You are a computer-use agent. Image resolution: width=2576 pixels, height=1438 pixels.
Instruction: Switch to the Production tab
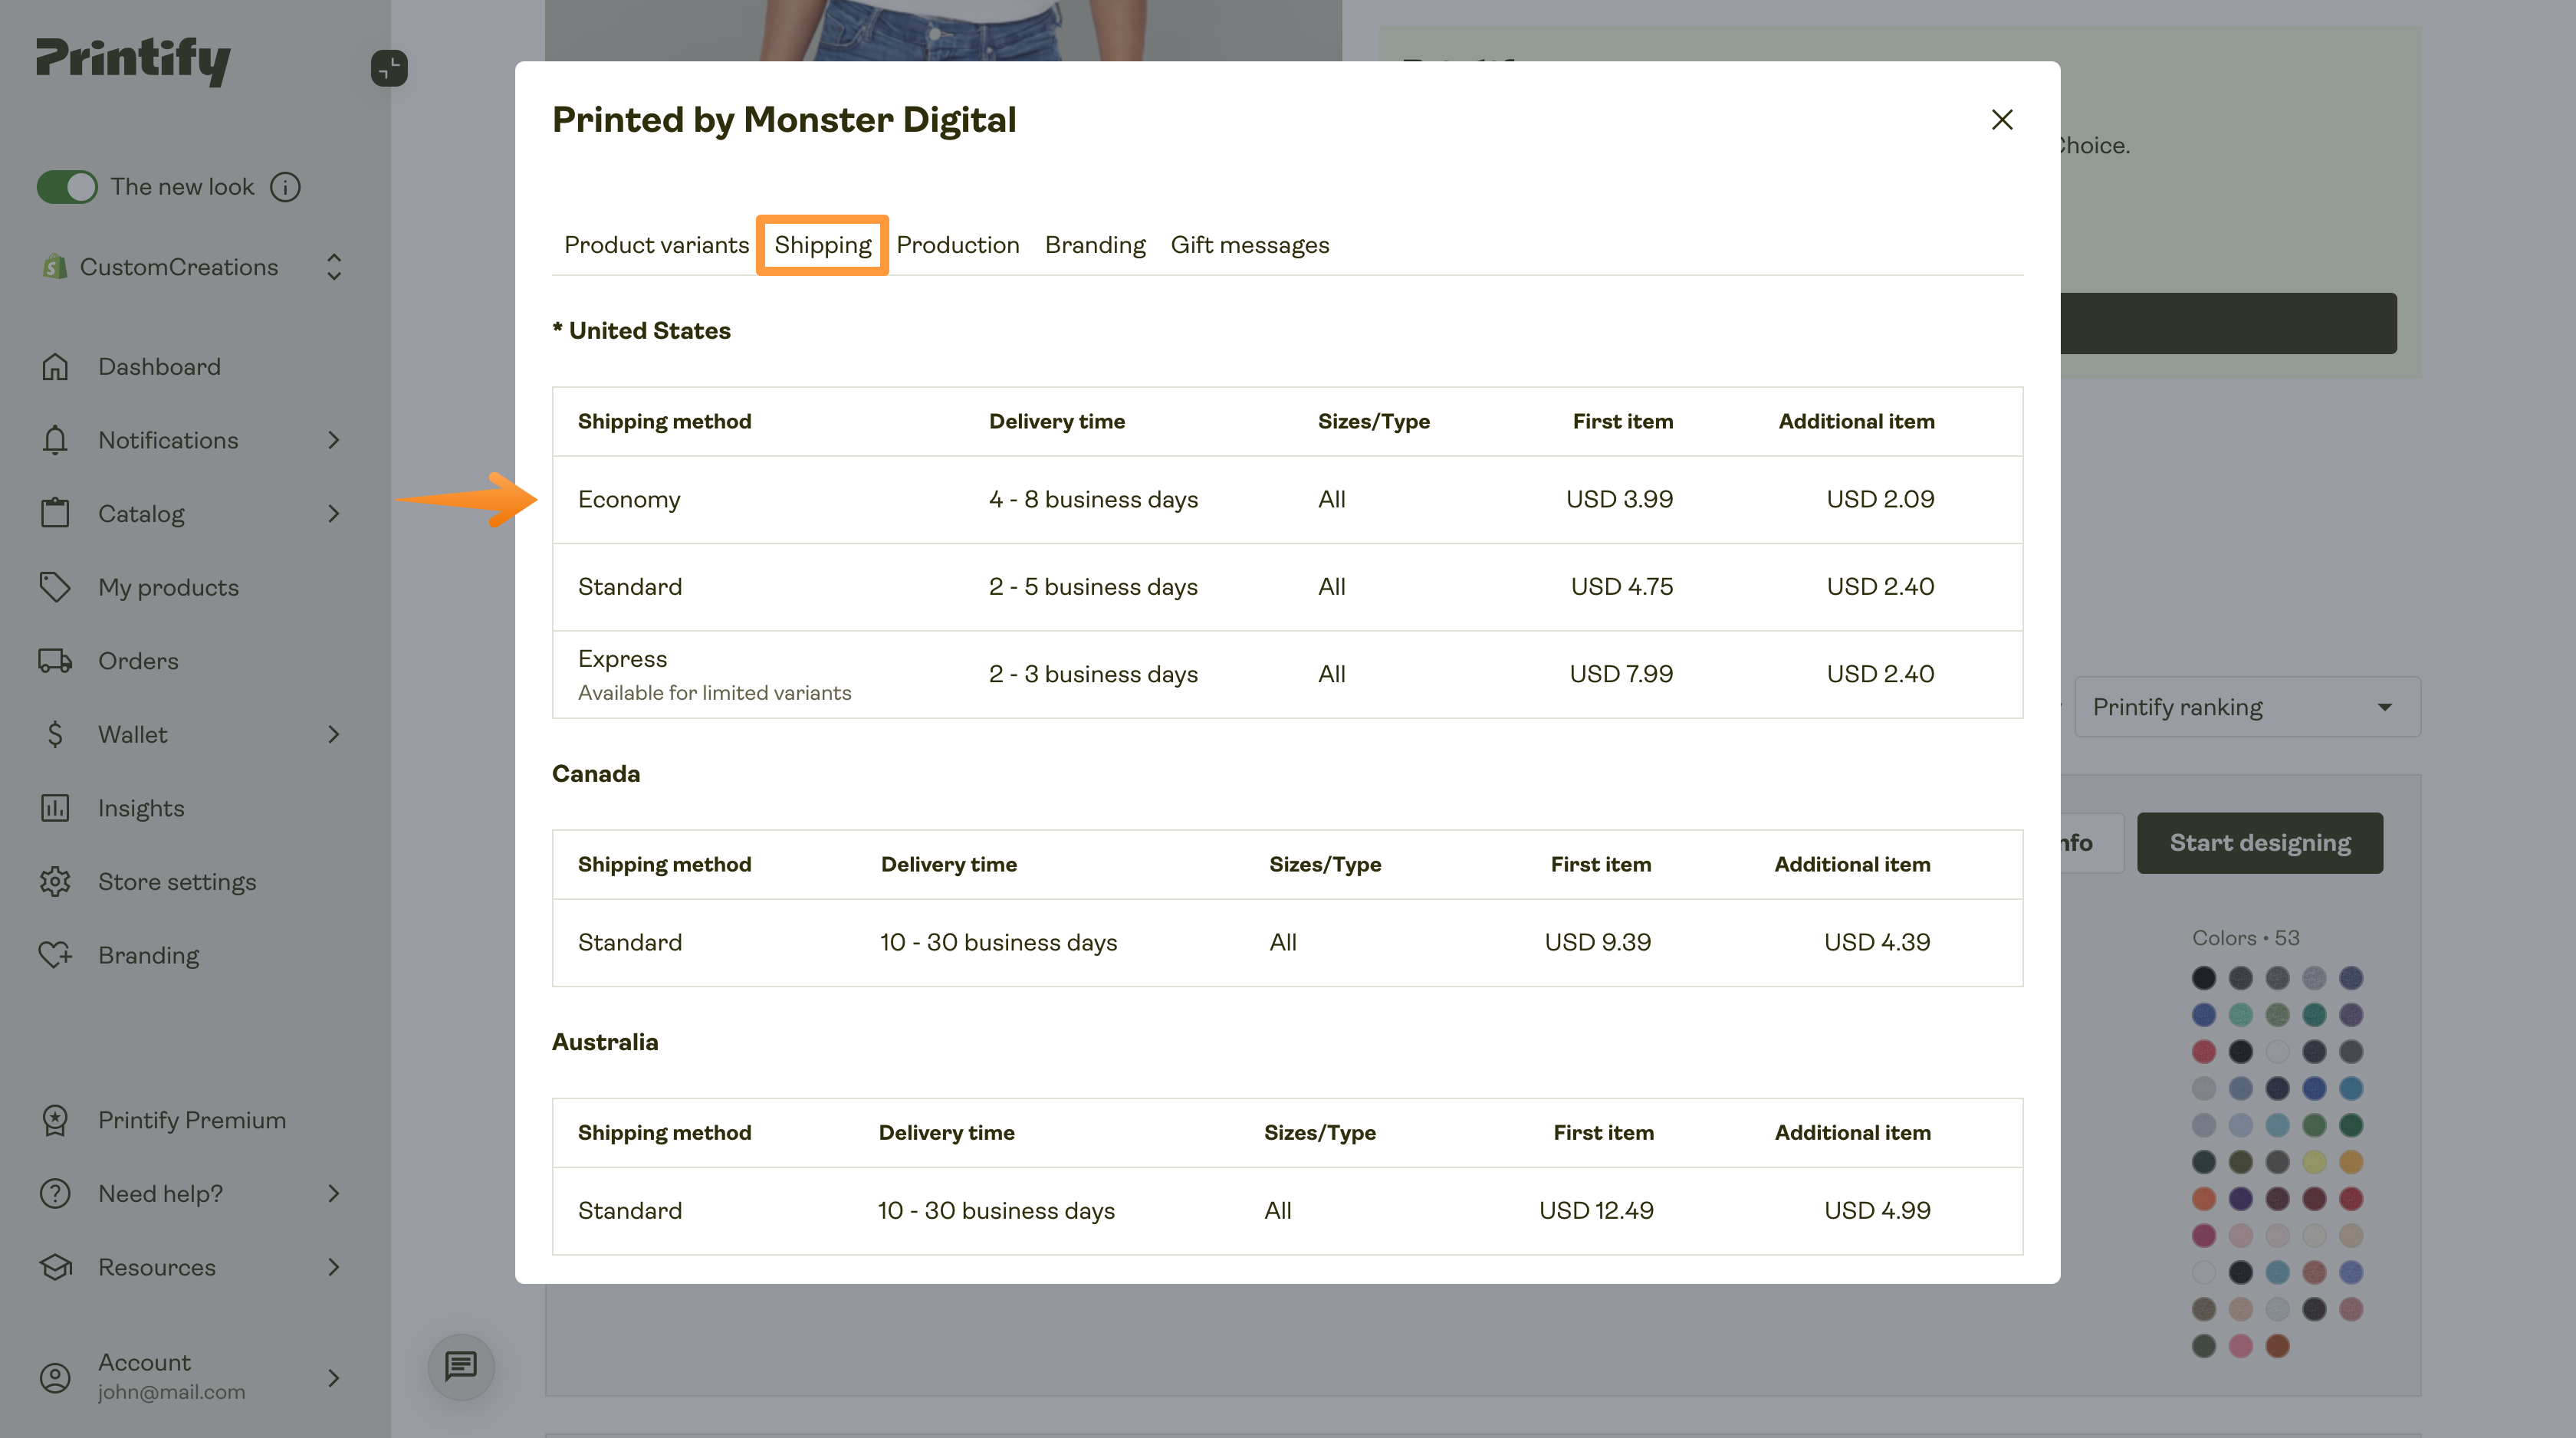[958, 245]
